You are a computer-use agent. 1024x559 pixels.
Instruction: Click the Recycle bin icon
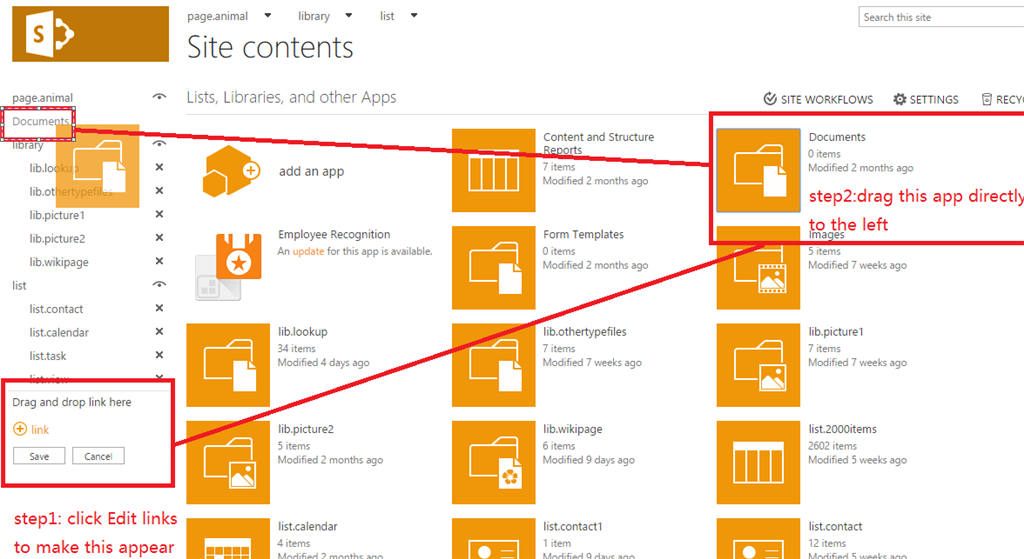[x=987, y=99]
